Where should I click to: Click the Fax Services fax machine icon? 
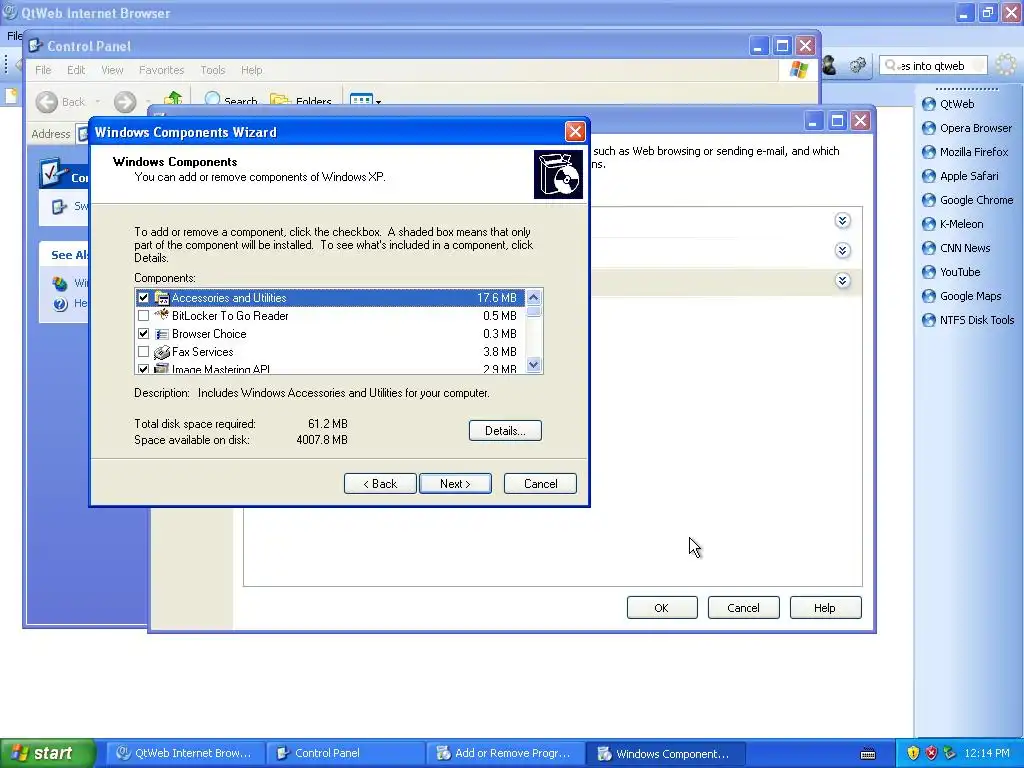click(161, 352)
